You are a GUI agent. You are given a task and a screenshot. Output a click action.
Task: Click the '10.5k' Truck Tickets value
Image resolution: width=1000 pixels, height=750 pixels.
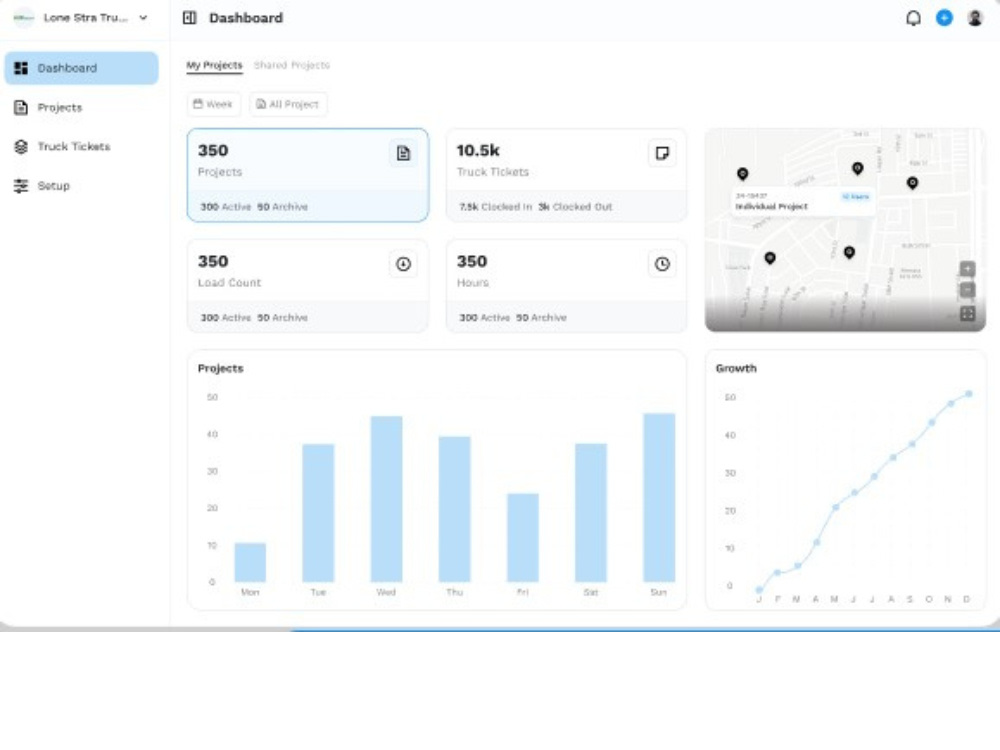tap(478, 151)
